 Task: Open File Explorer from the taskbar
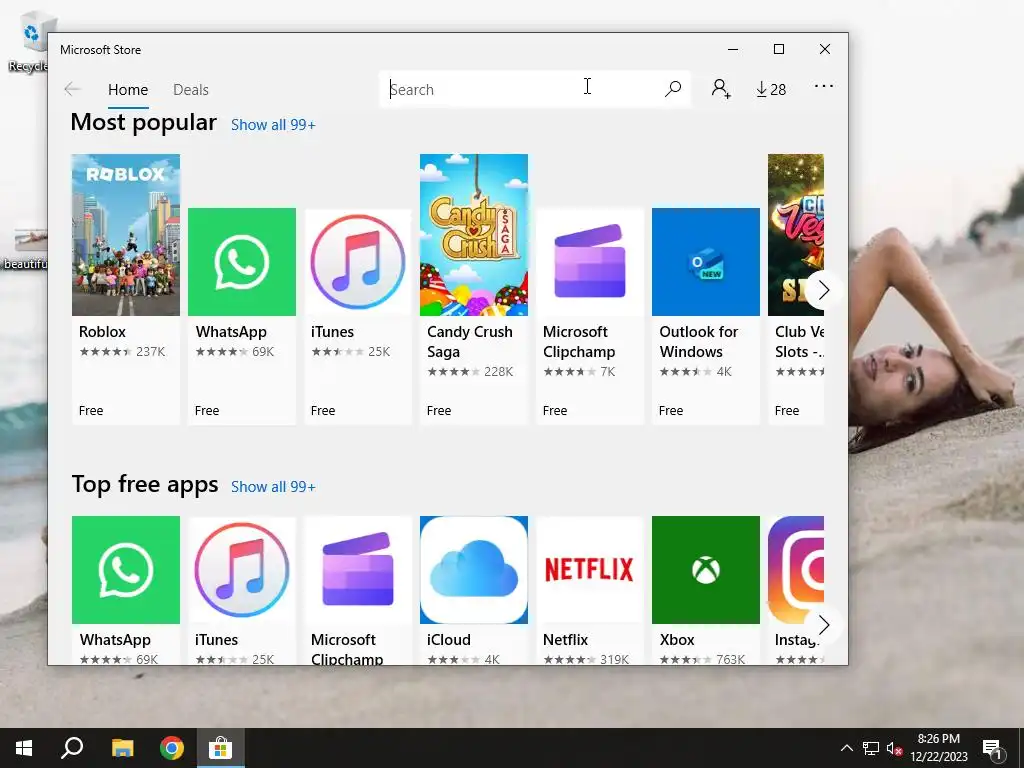(122, 748)
